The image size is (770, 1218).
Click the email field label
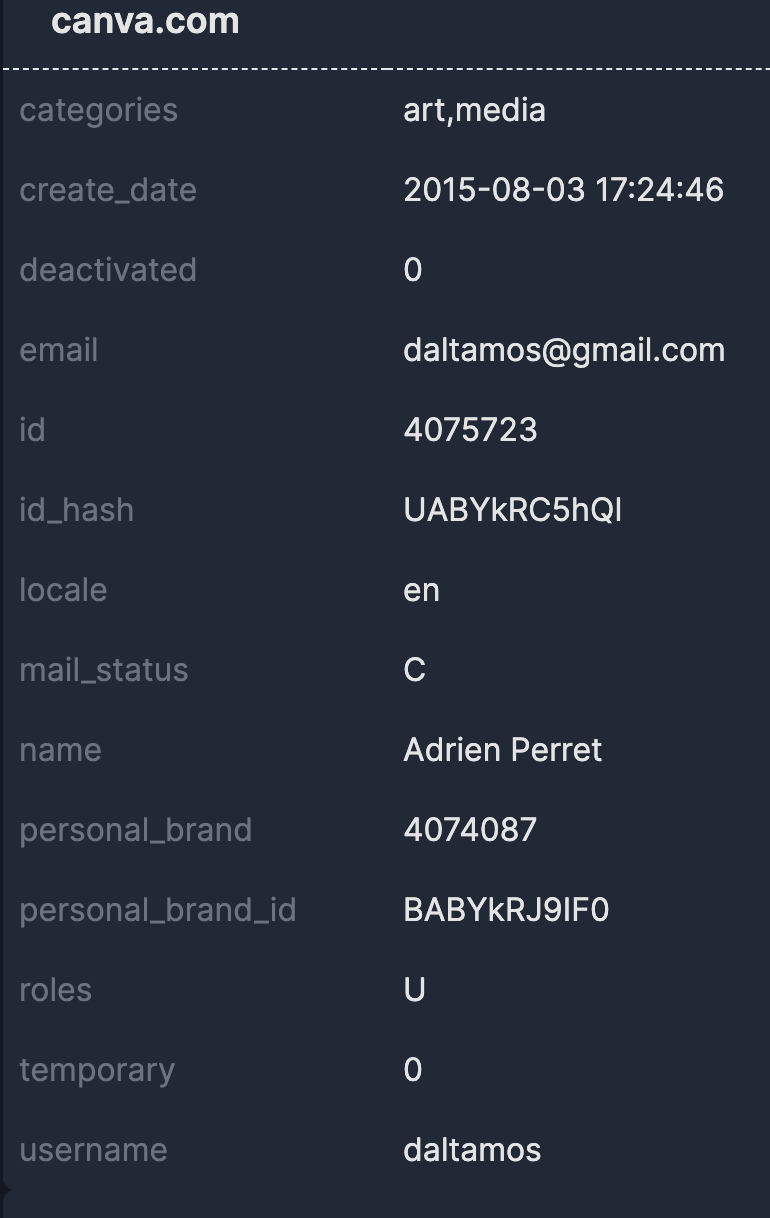pyautogui.click(x=59, y=350)
